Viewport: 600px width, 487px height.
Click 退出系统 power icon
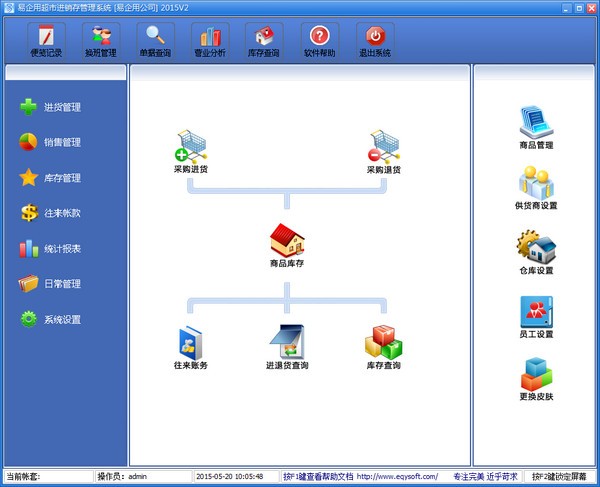tap(375, 41)
